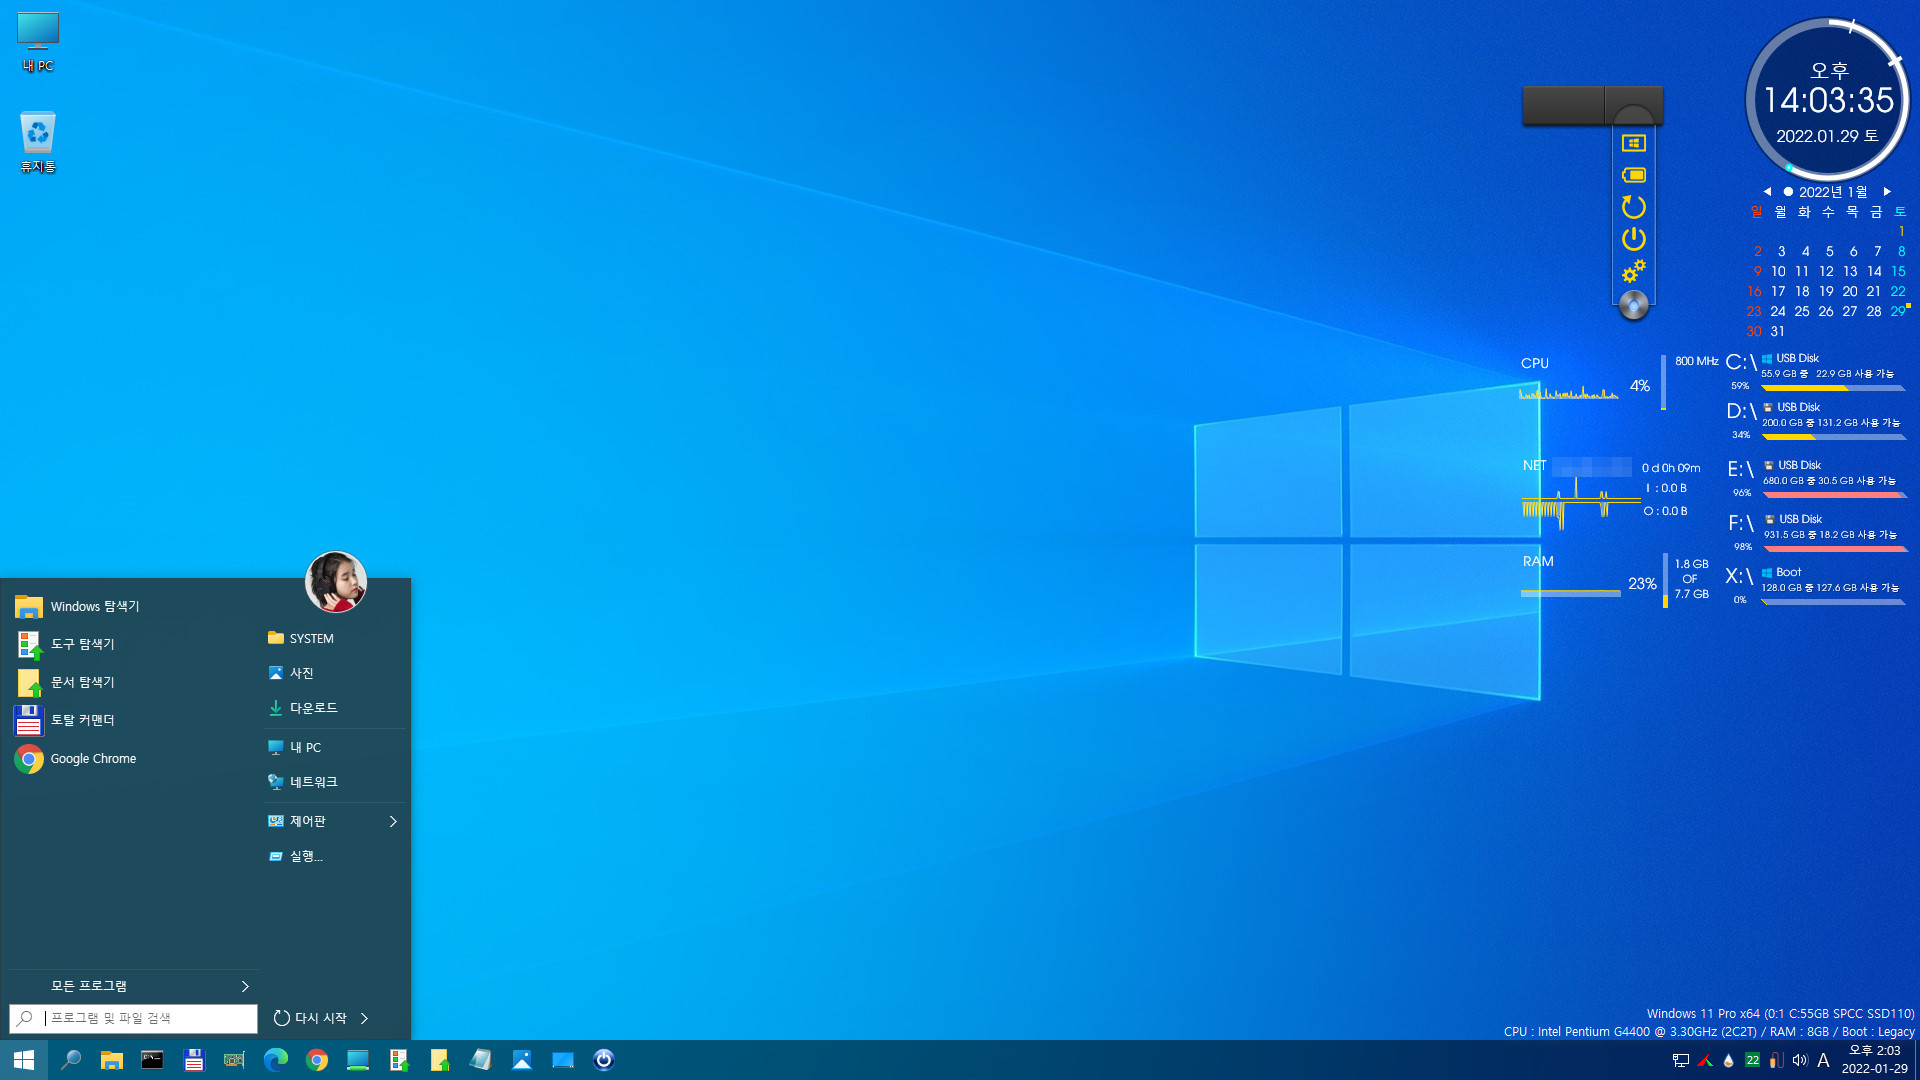
Task: Focus the 프로그램 및 파일 검색 search box
Action: [x=133, y=1018]
